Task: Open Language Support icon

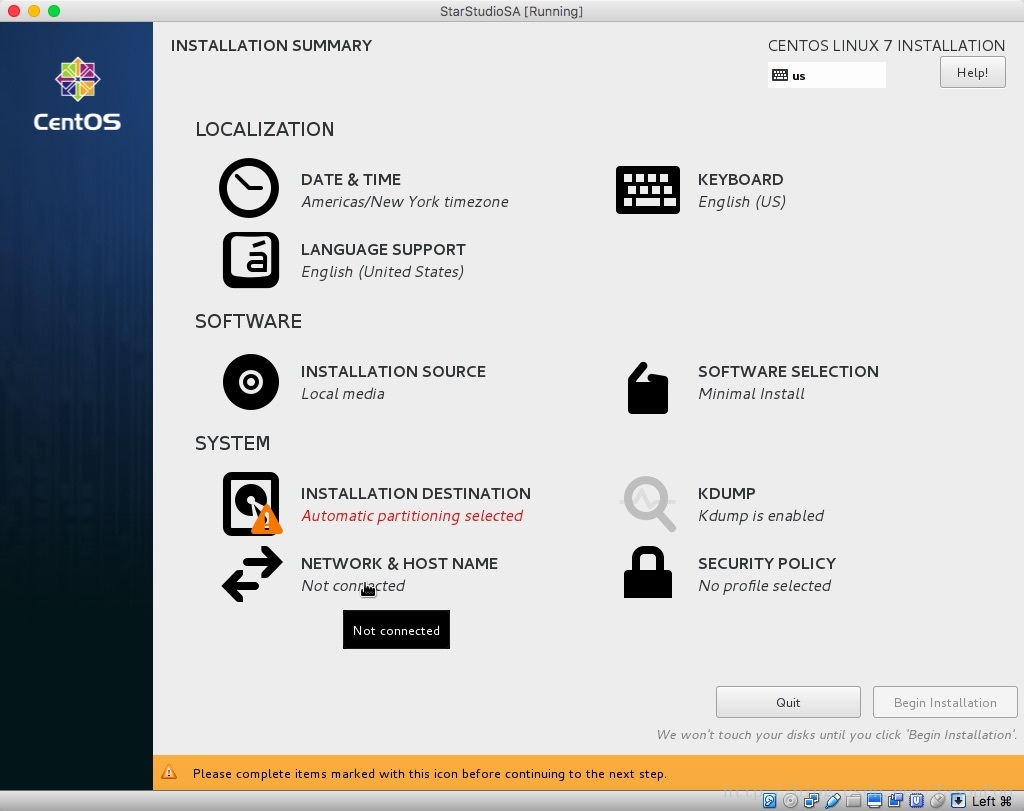Action: click(251, 260)
